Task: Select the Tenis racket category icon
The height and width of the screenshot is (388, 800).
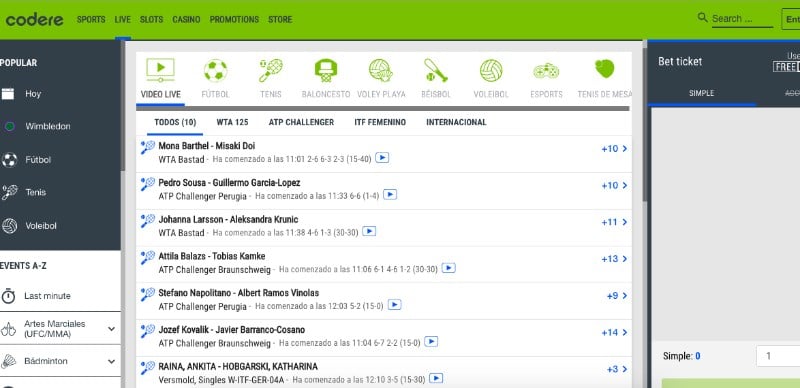Action: coord(270,70)
